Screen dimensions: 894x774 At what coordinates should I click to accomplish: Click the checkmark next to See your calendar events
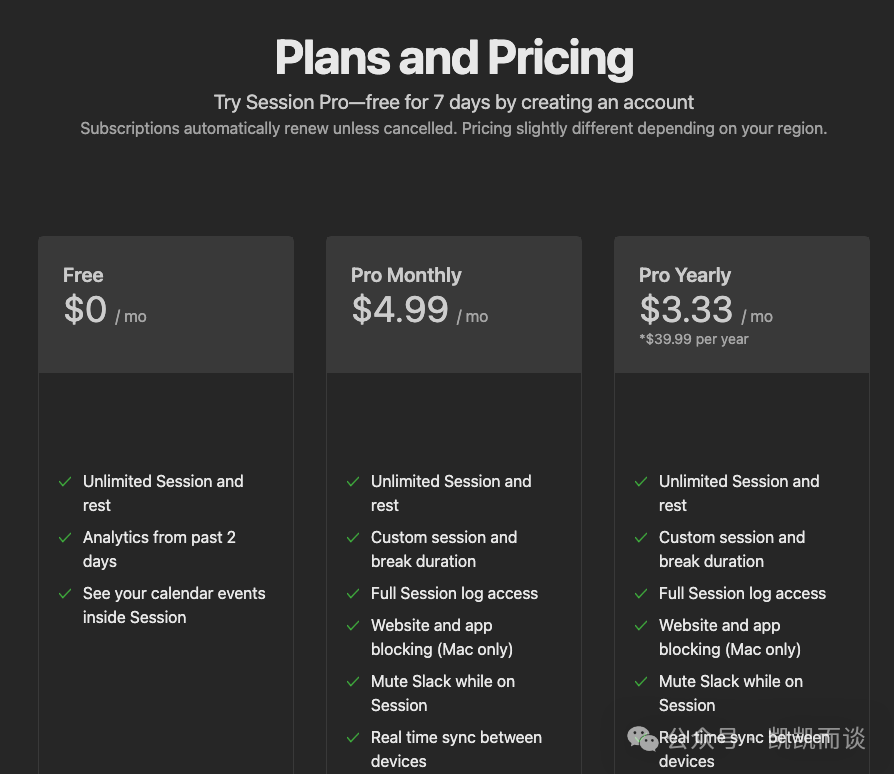tap(65, 594)
